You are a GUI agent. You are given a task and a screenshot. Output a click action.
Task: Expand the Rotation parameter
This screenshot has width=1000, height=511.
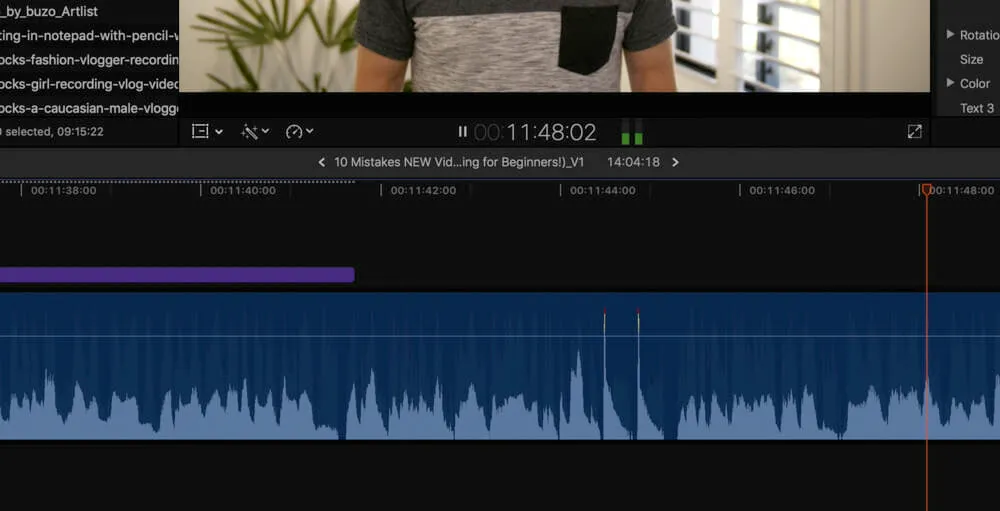(x=950, y=35)
